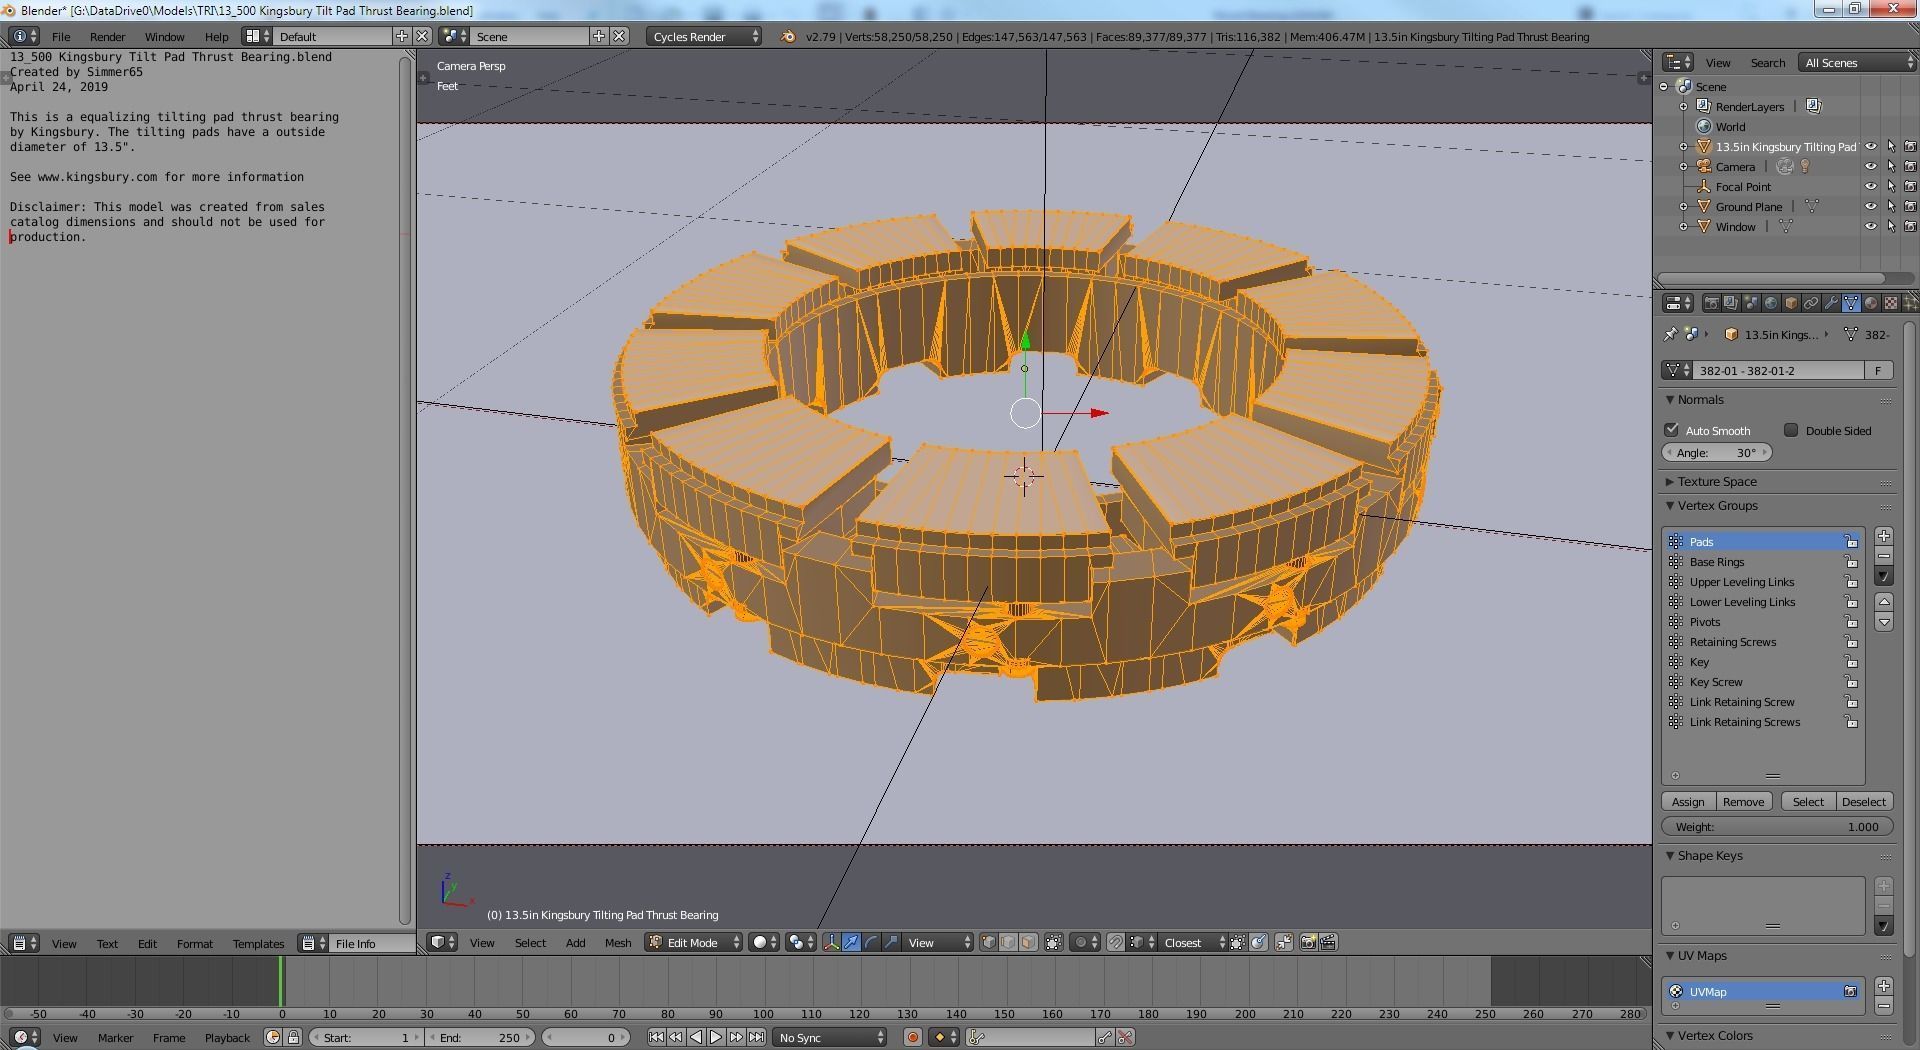This screenshot has width=1920, height=1050.
Task: Toggle the snap magnet in the 3D view header
Action: [x=1115, y=942]
